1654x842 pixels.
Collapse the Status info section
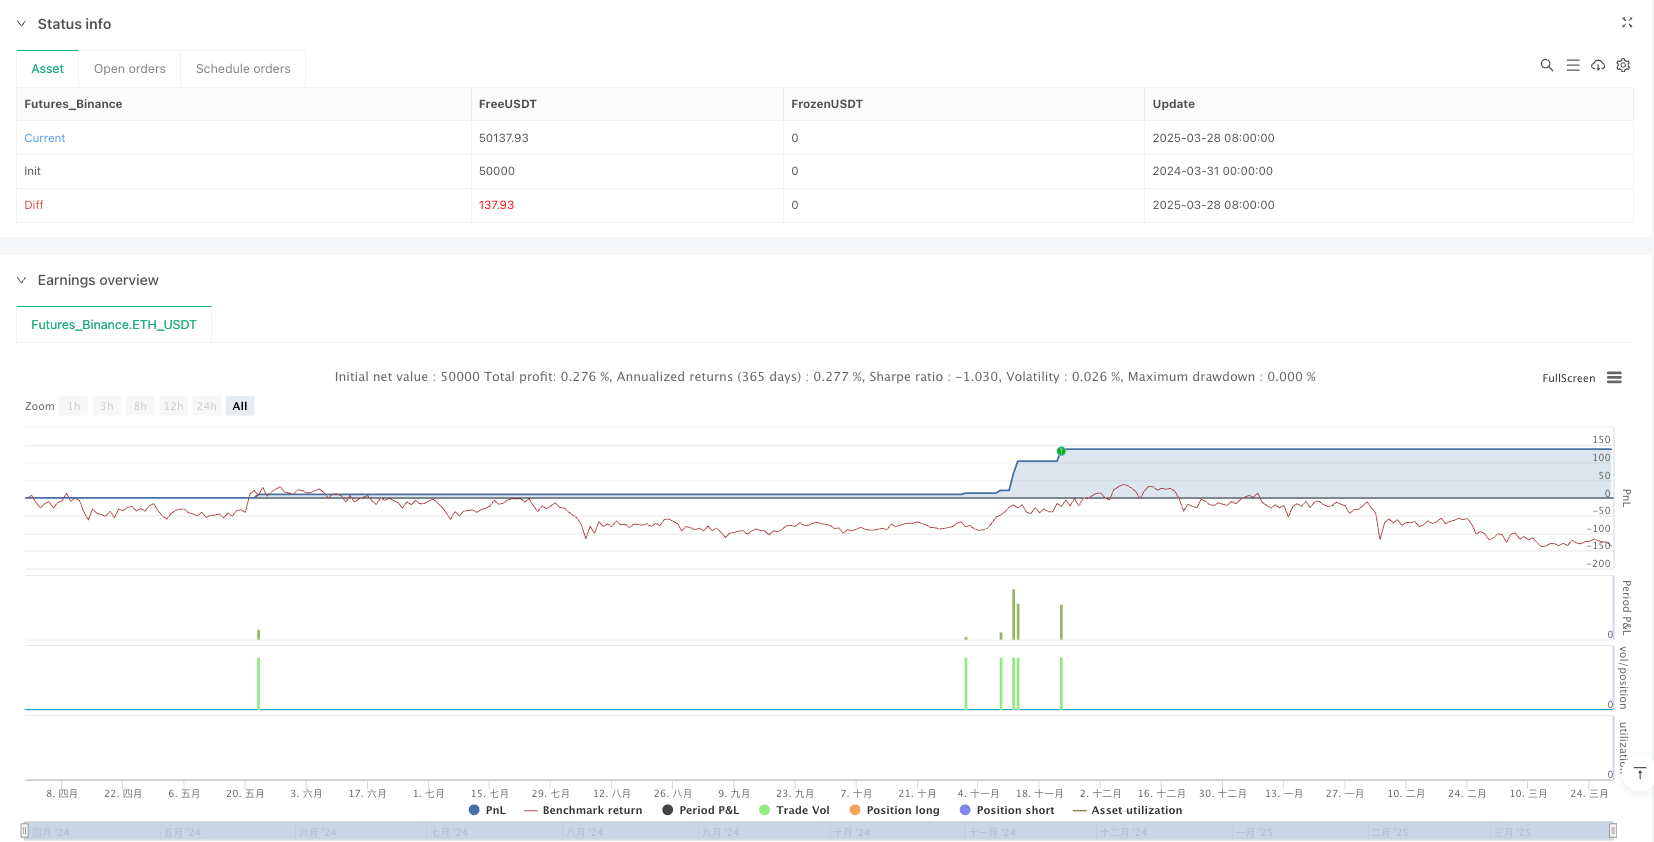pos(21,24)
